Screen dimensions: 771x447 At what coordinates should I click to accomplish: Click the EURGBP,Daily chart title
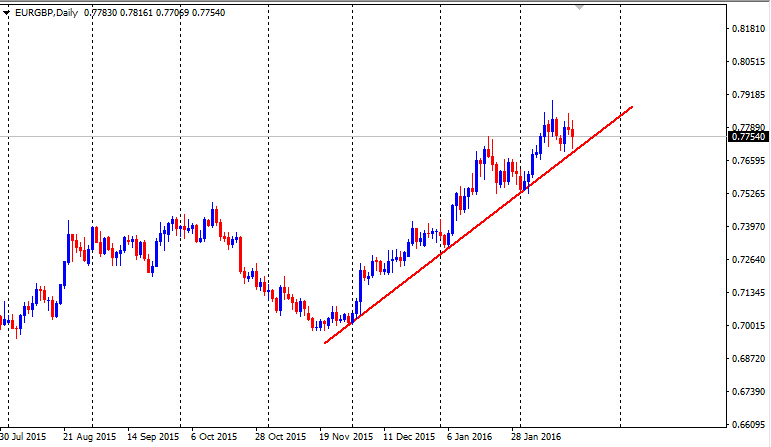47,13
